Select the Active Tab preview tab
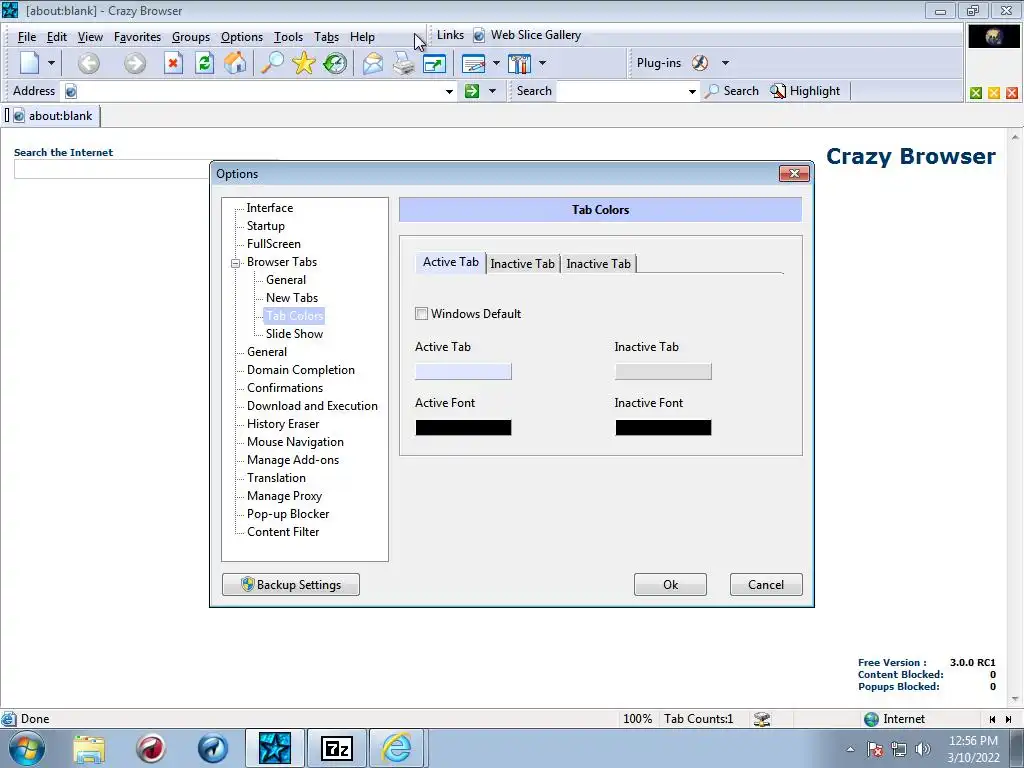The width and height of the screenshot is (1024, 768). click(x=451, y=262)
